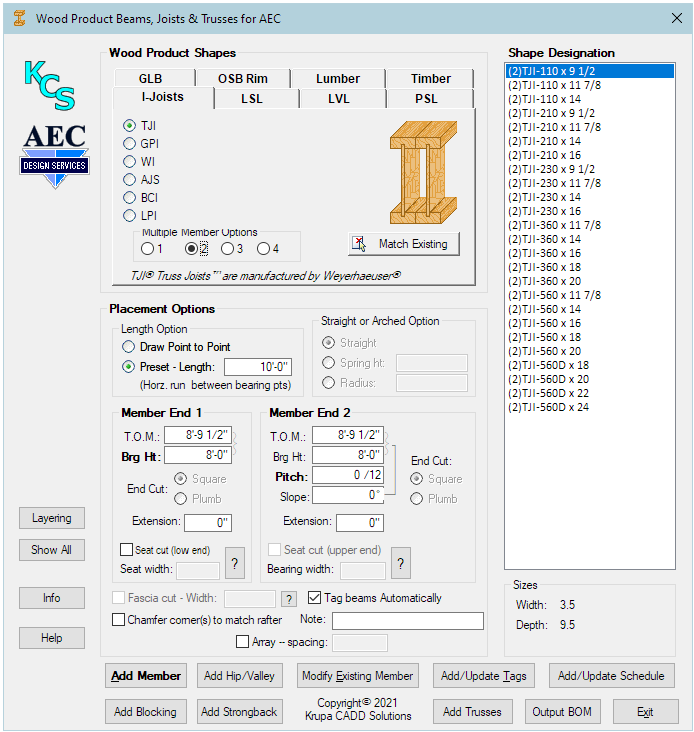Open help for Fascia cut width
This screenshot has width=694, height=732.
pos(289,598)
